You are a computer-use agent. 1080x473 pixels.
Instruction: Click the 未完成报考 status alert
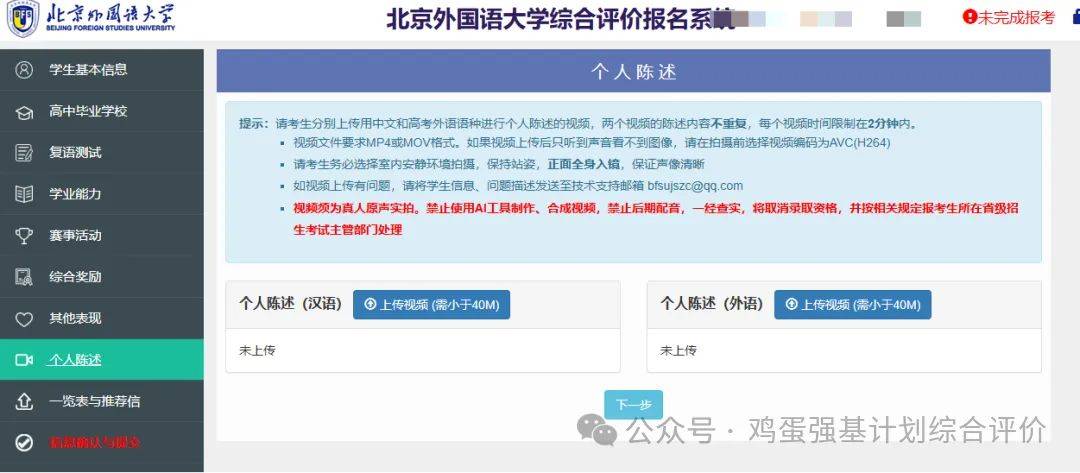point(1009,18)
